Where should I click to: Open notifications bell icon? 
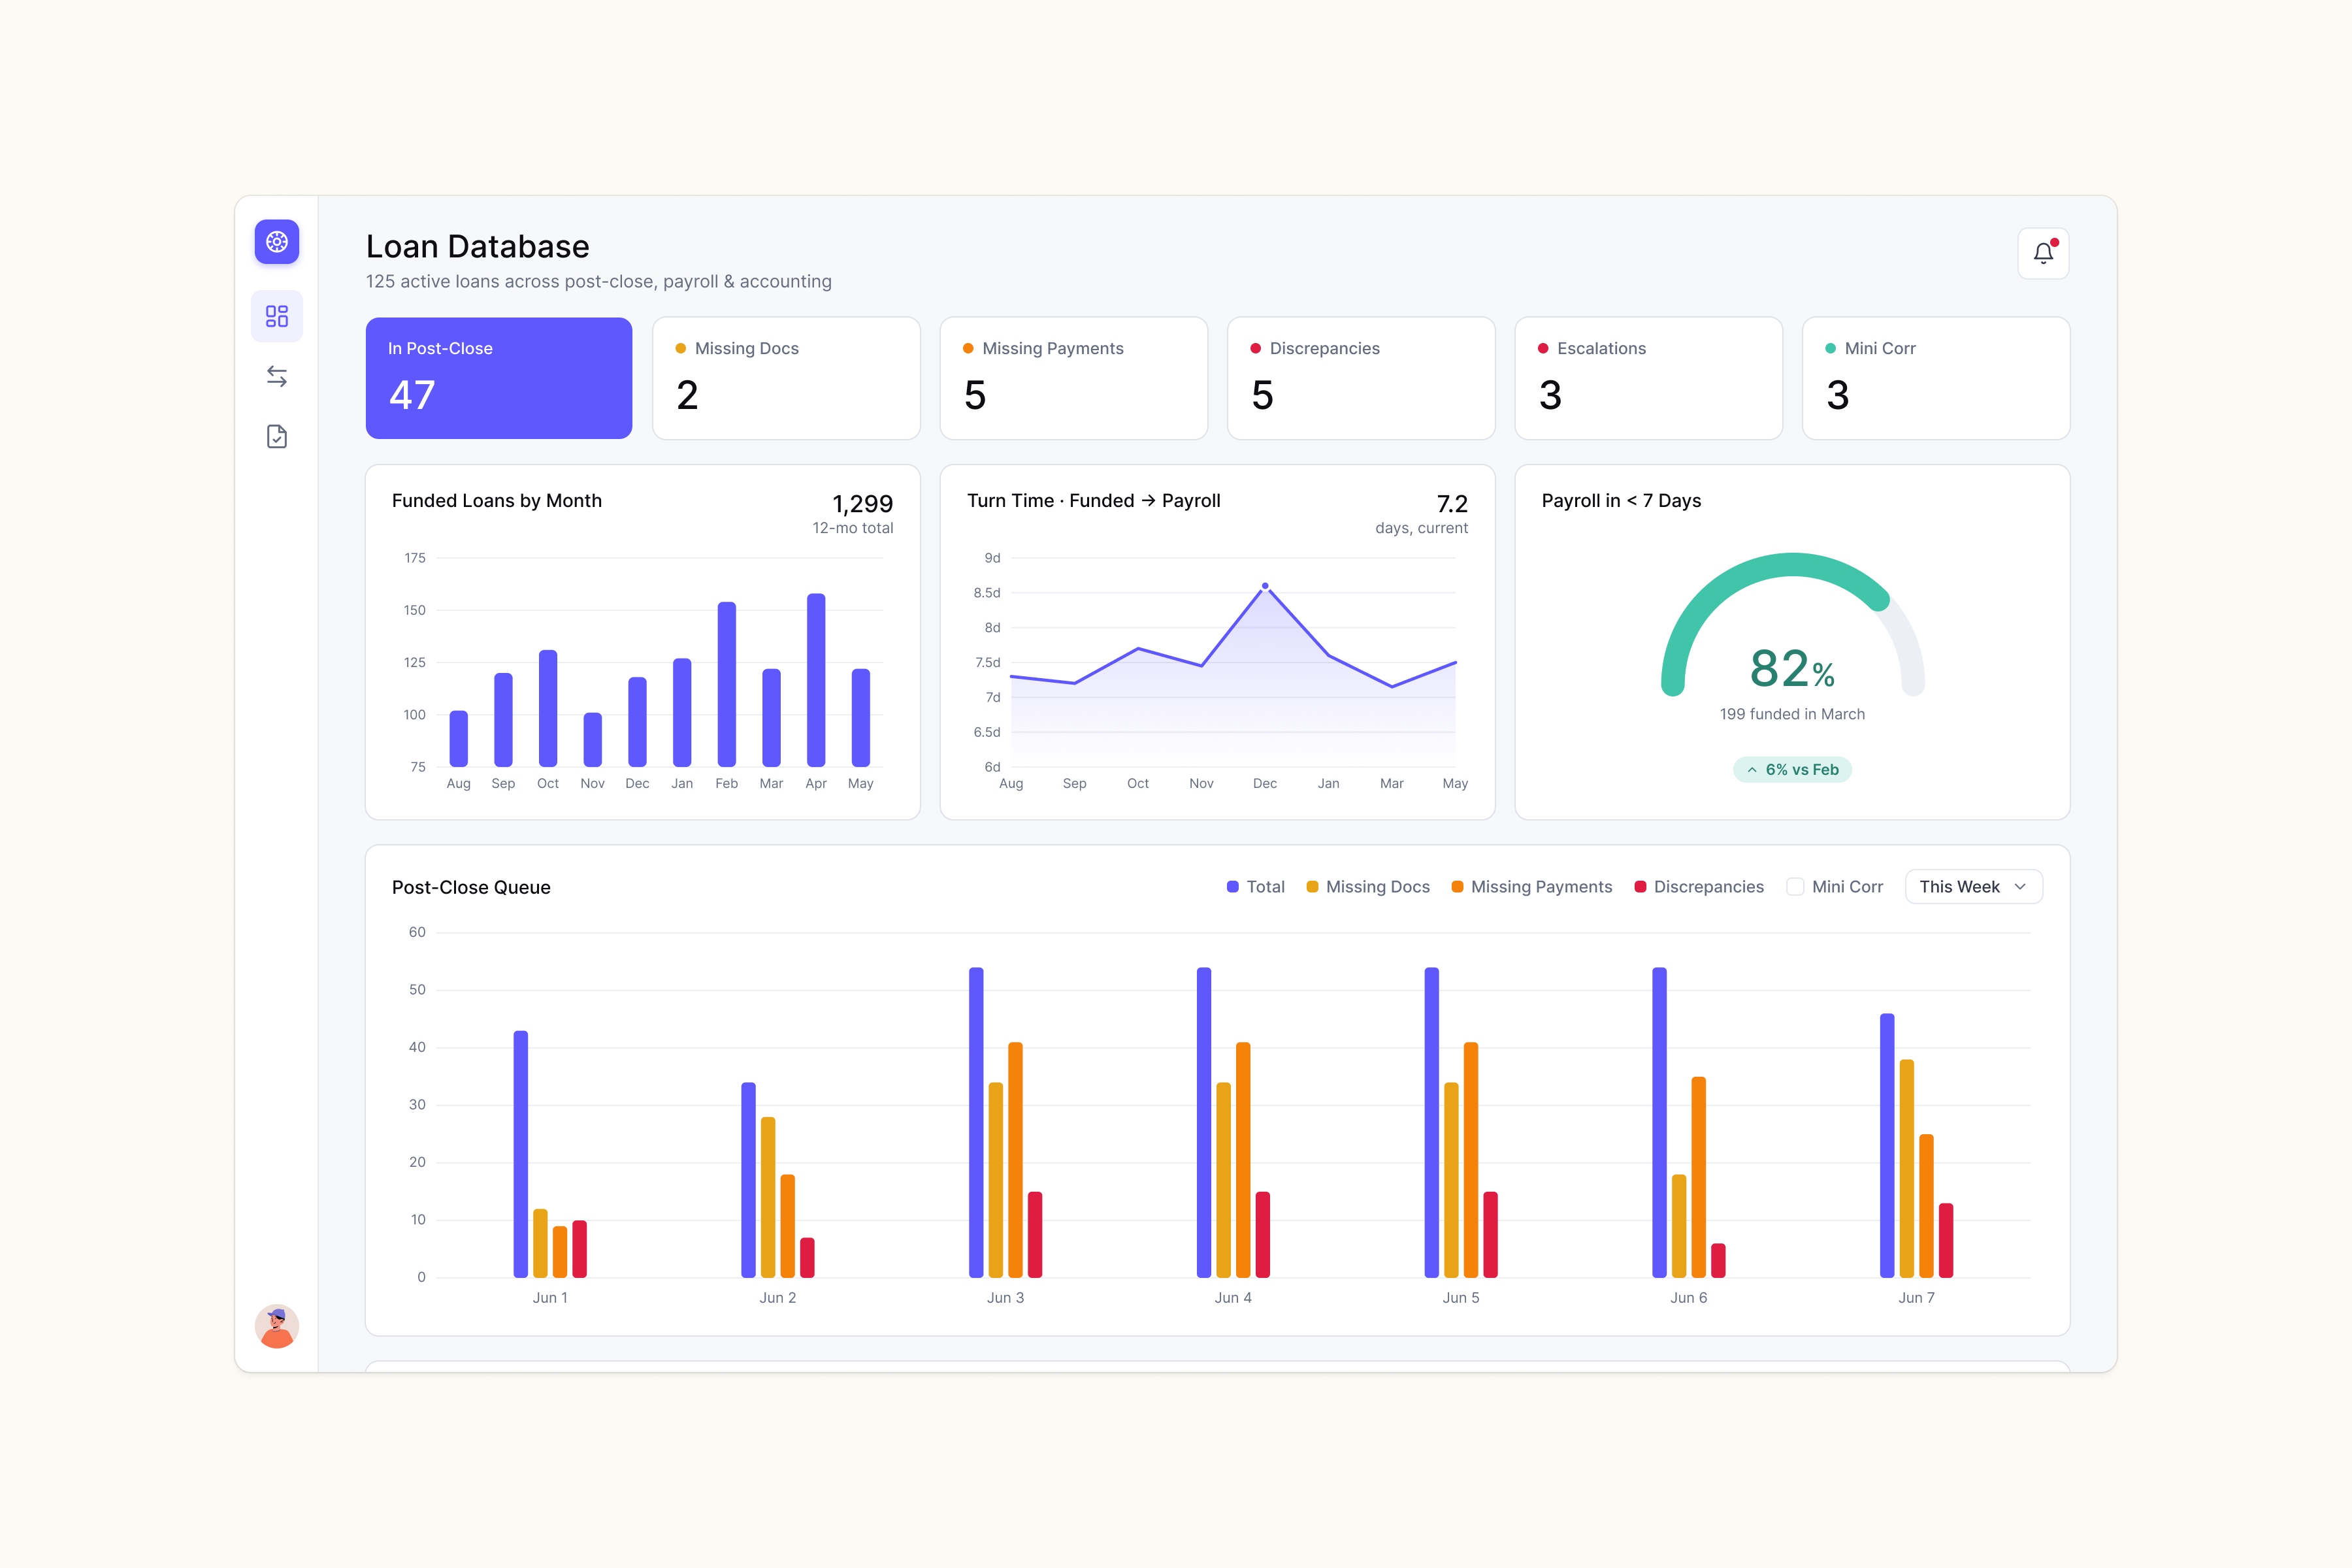coord(2043,253)
